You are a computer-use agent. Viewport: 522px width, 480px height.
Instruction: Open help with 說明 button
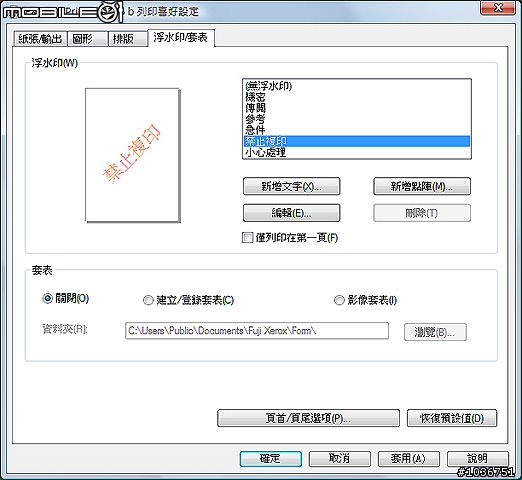[478, 459]
